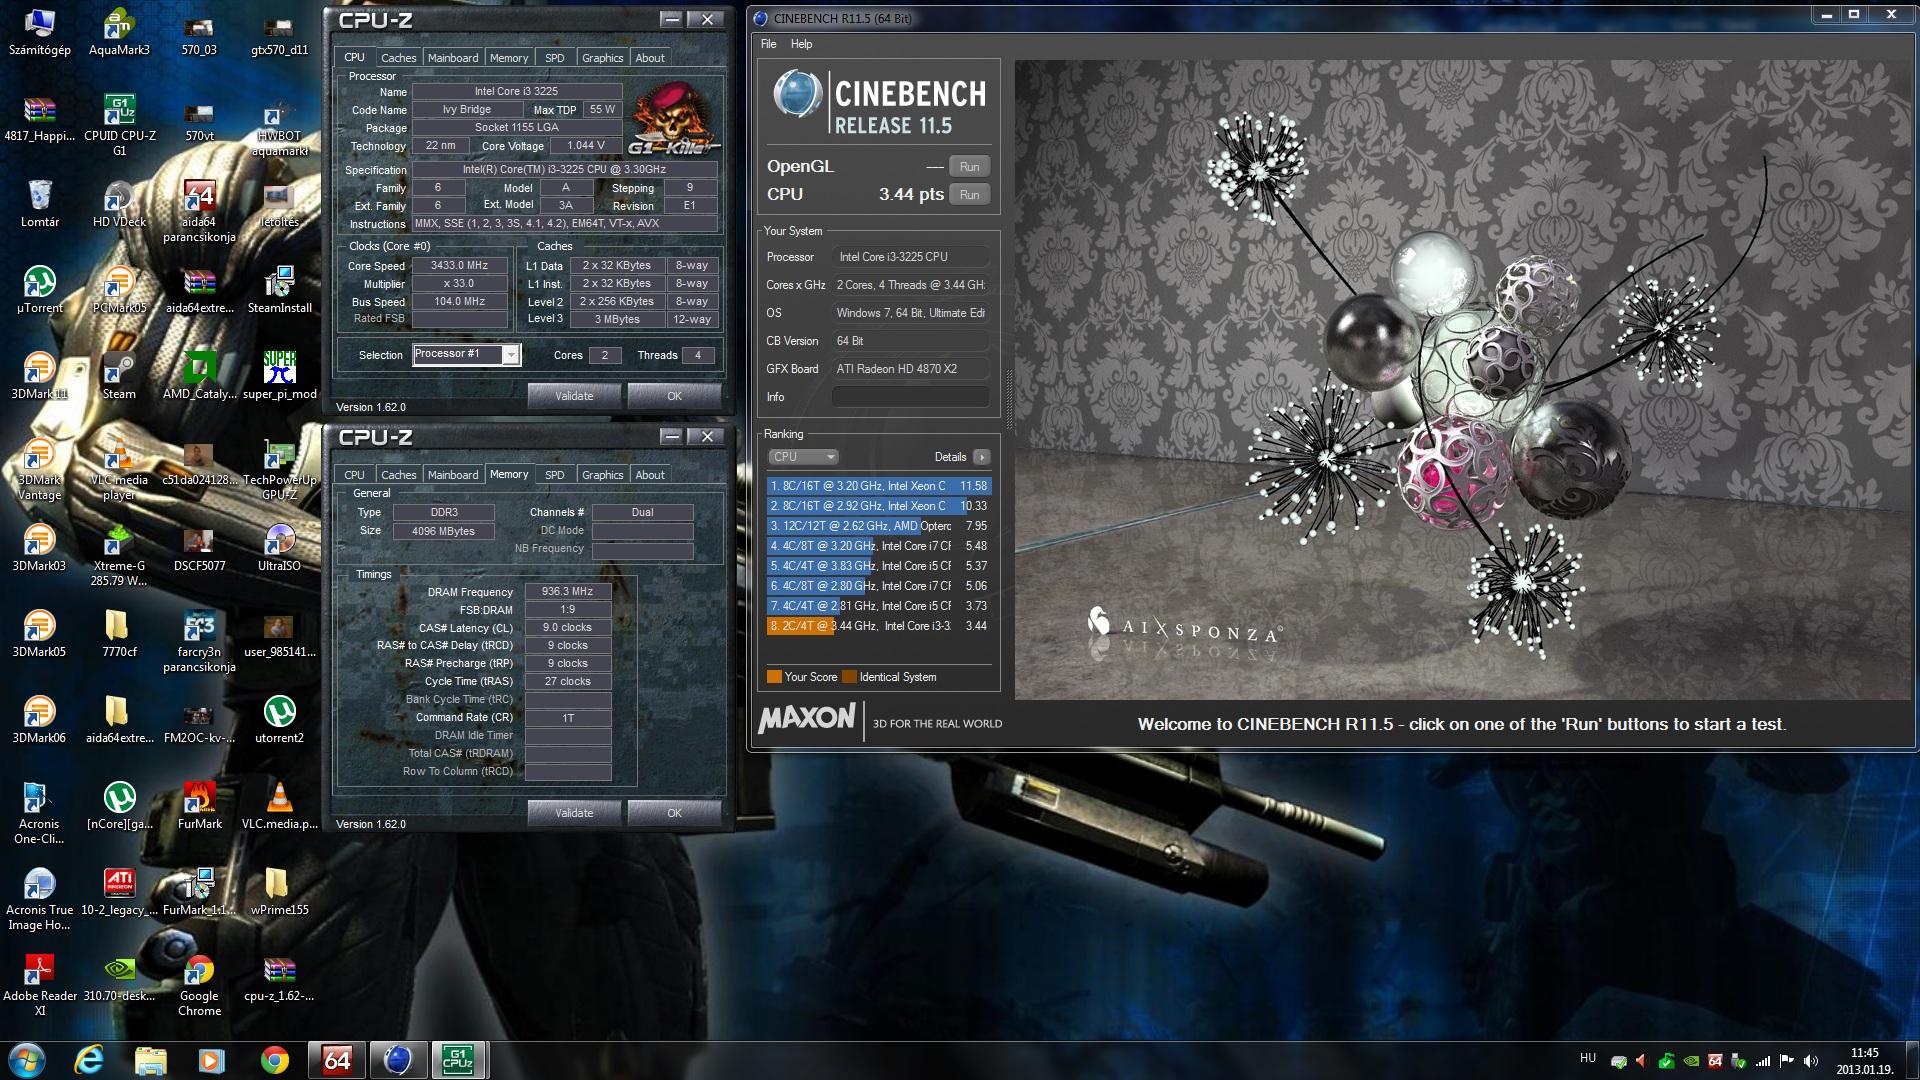The image size is (1920, 1080).
Task: Run the OpenGL test in Cinebench
Action: (969, 167)
